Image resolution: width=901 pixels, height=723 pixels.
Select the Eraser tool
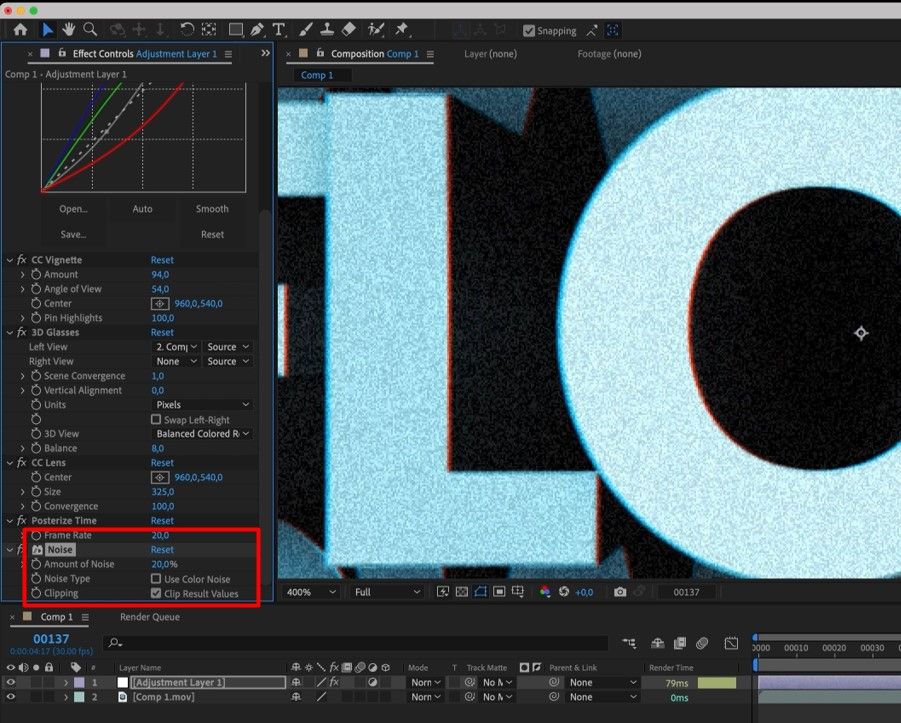[348, 30]
